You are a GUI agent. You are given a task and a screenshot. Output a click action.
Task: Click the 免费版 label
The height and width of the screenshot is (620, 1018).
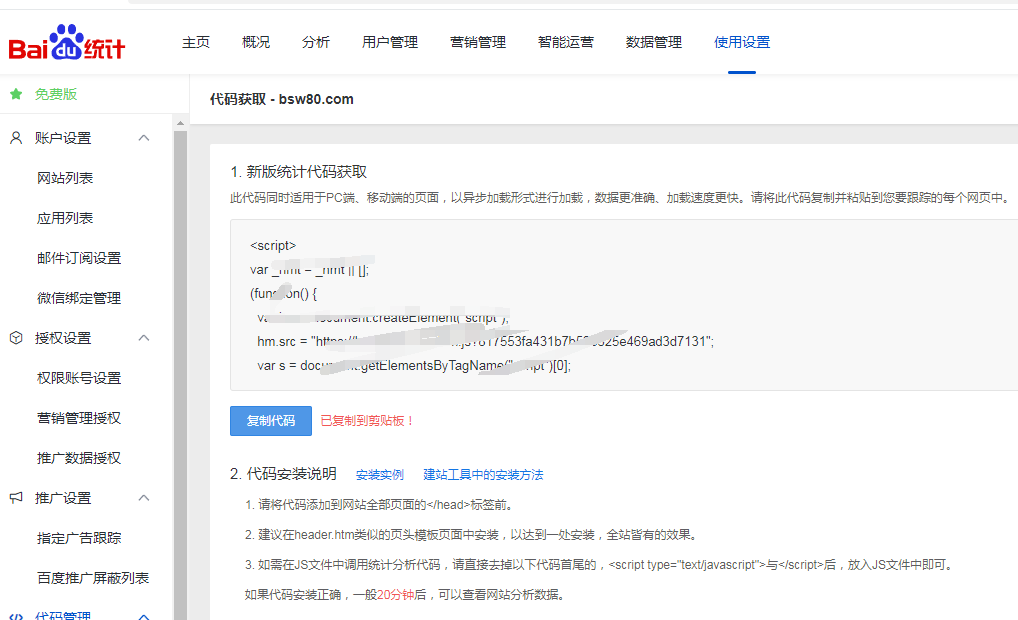pyautogui.click(x=56, y=94)
